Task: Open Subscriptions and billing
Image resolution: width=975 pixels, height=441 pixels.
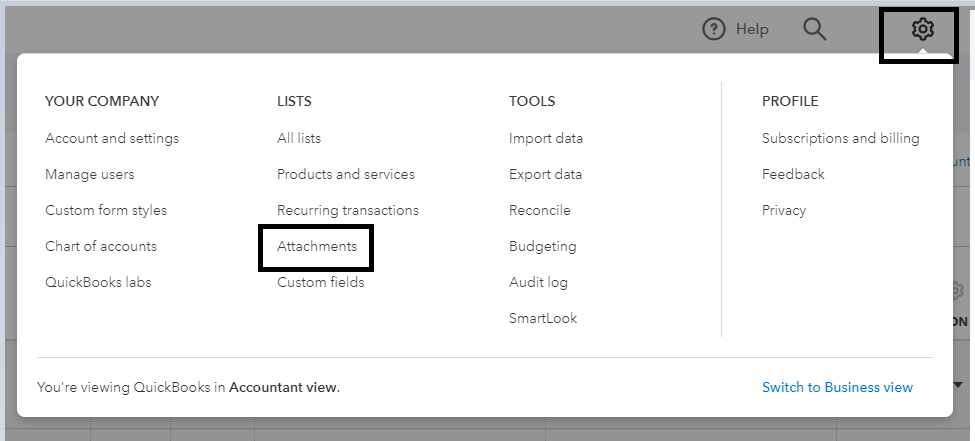Action: pyautogui.click(x=840, y=138)
